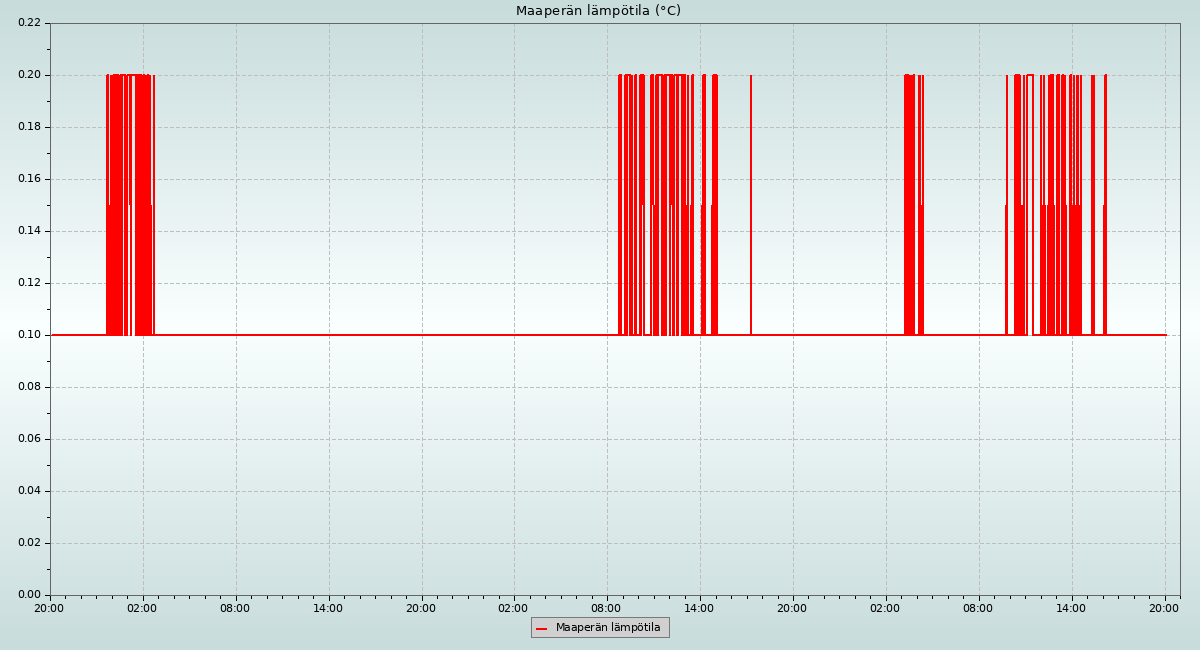
Task: Click the 0.14 value on the y-axis
Action: 29,231
